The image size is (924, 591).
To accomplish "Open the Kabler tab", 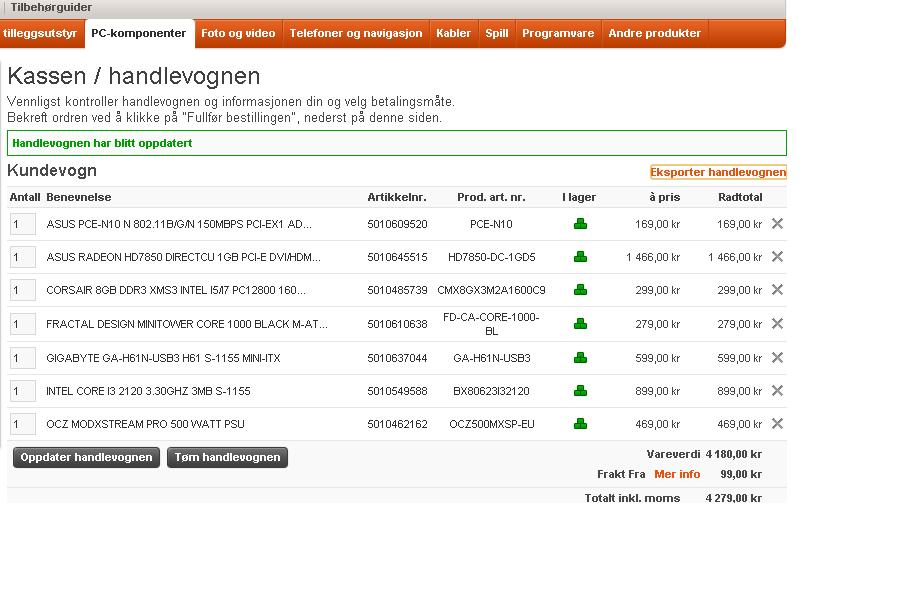I will tap(454, 34).
